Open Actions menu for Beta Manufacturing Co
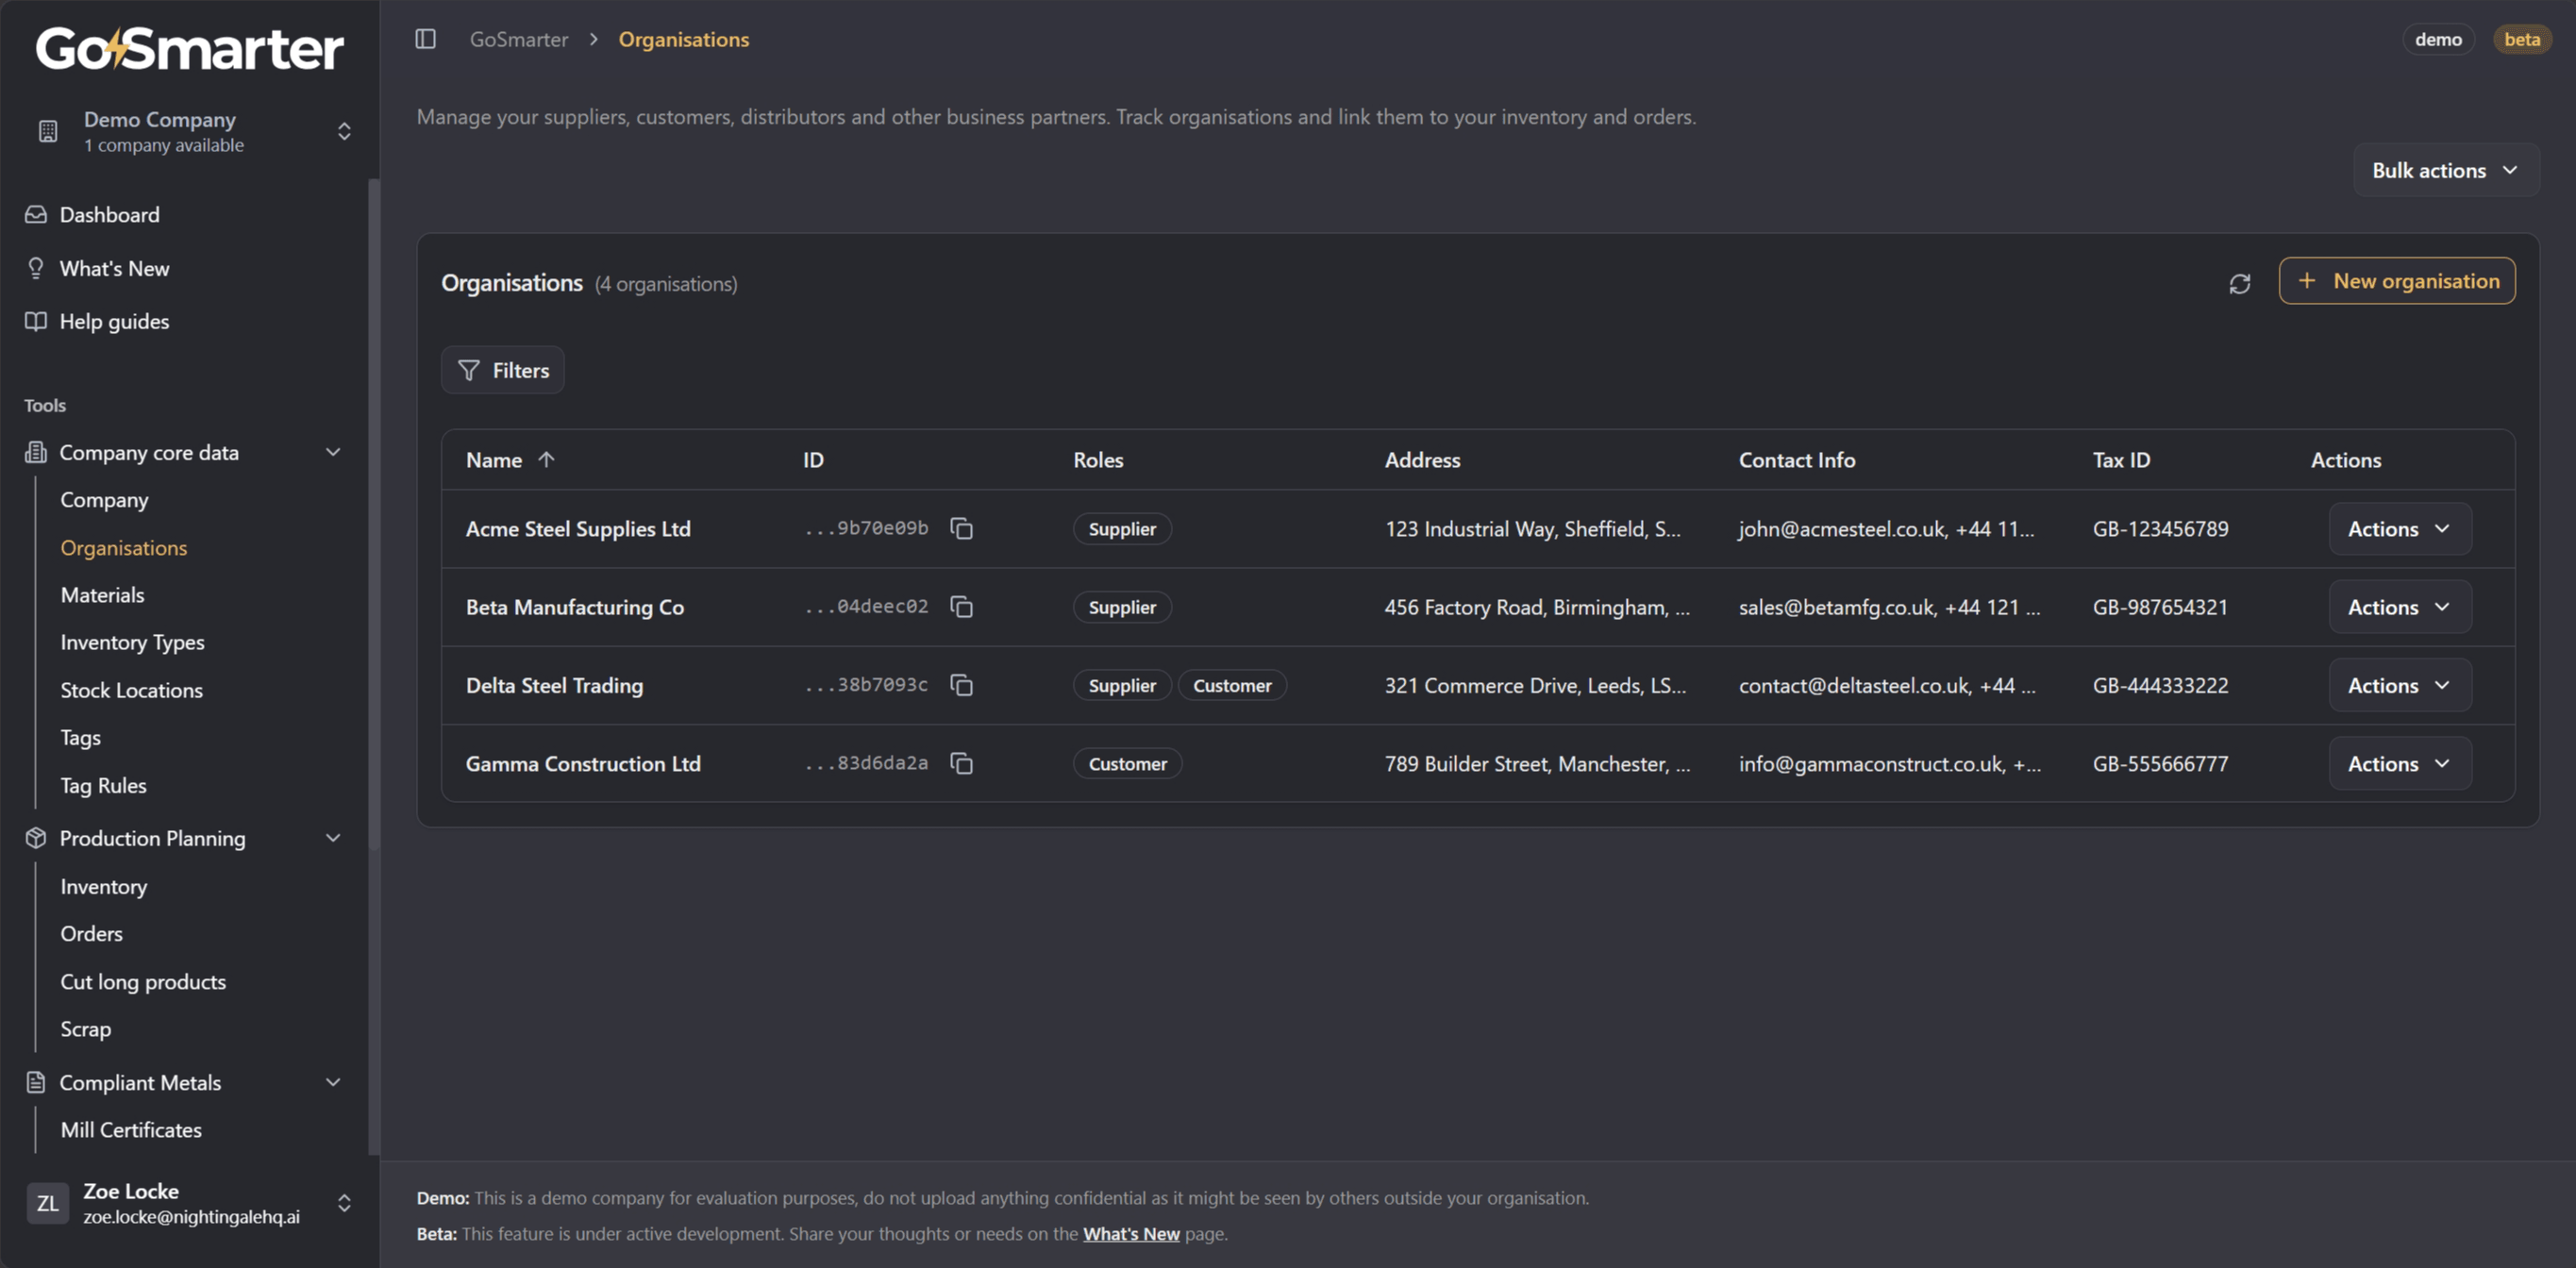Screen dimensions: 2576x1268 click(2400, 607)
